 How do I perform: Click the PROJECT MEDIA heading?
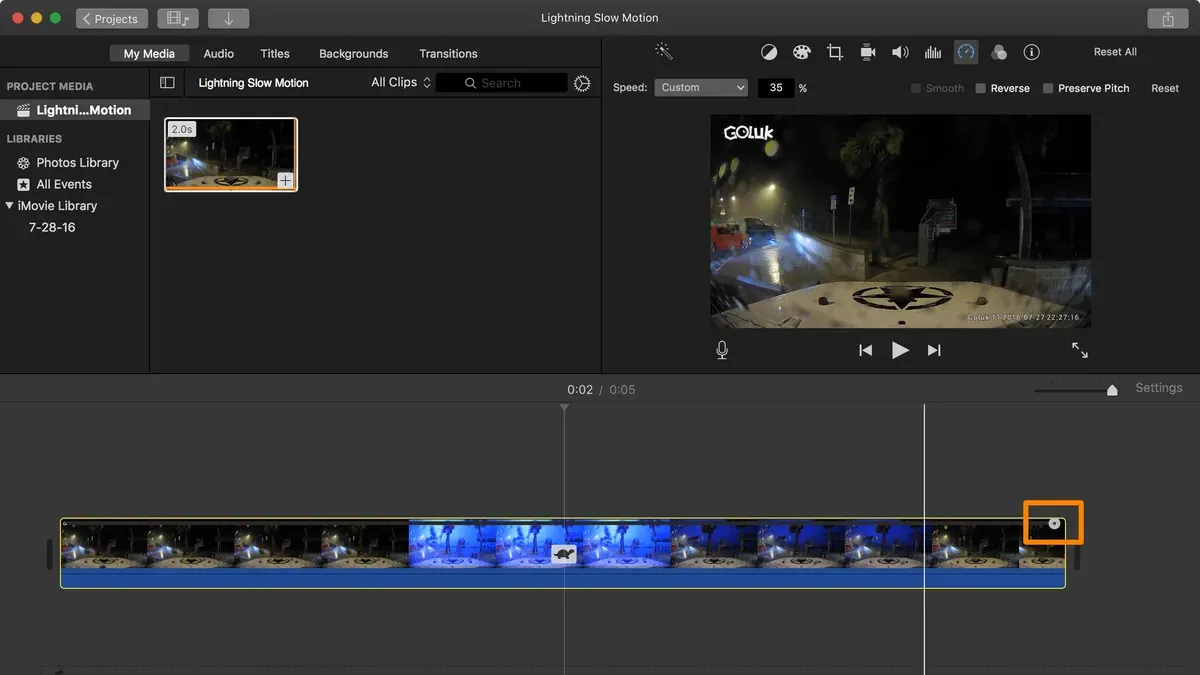50,86
